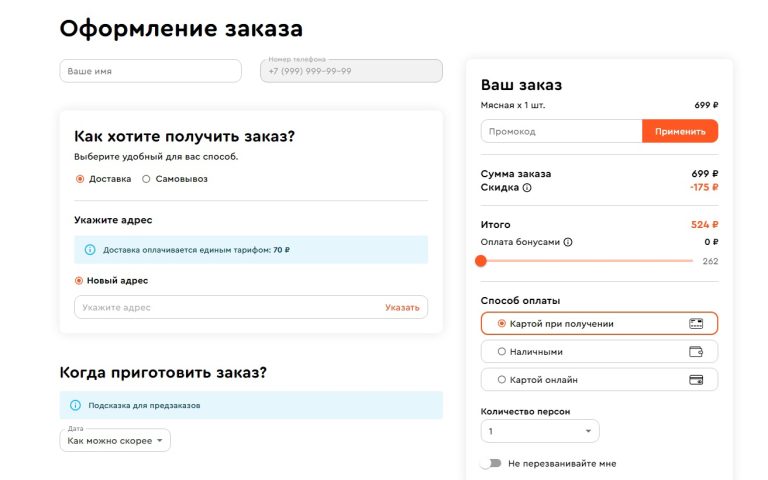768x480 pixels.
Task: Click the Указать address link
Action: coord(402,308)
